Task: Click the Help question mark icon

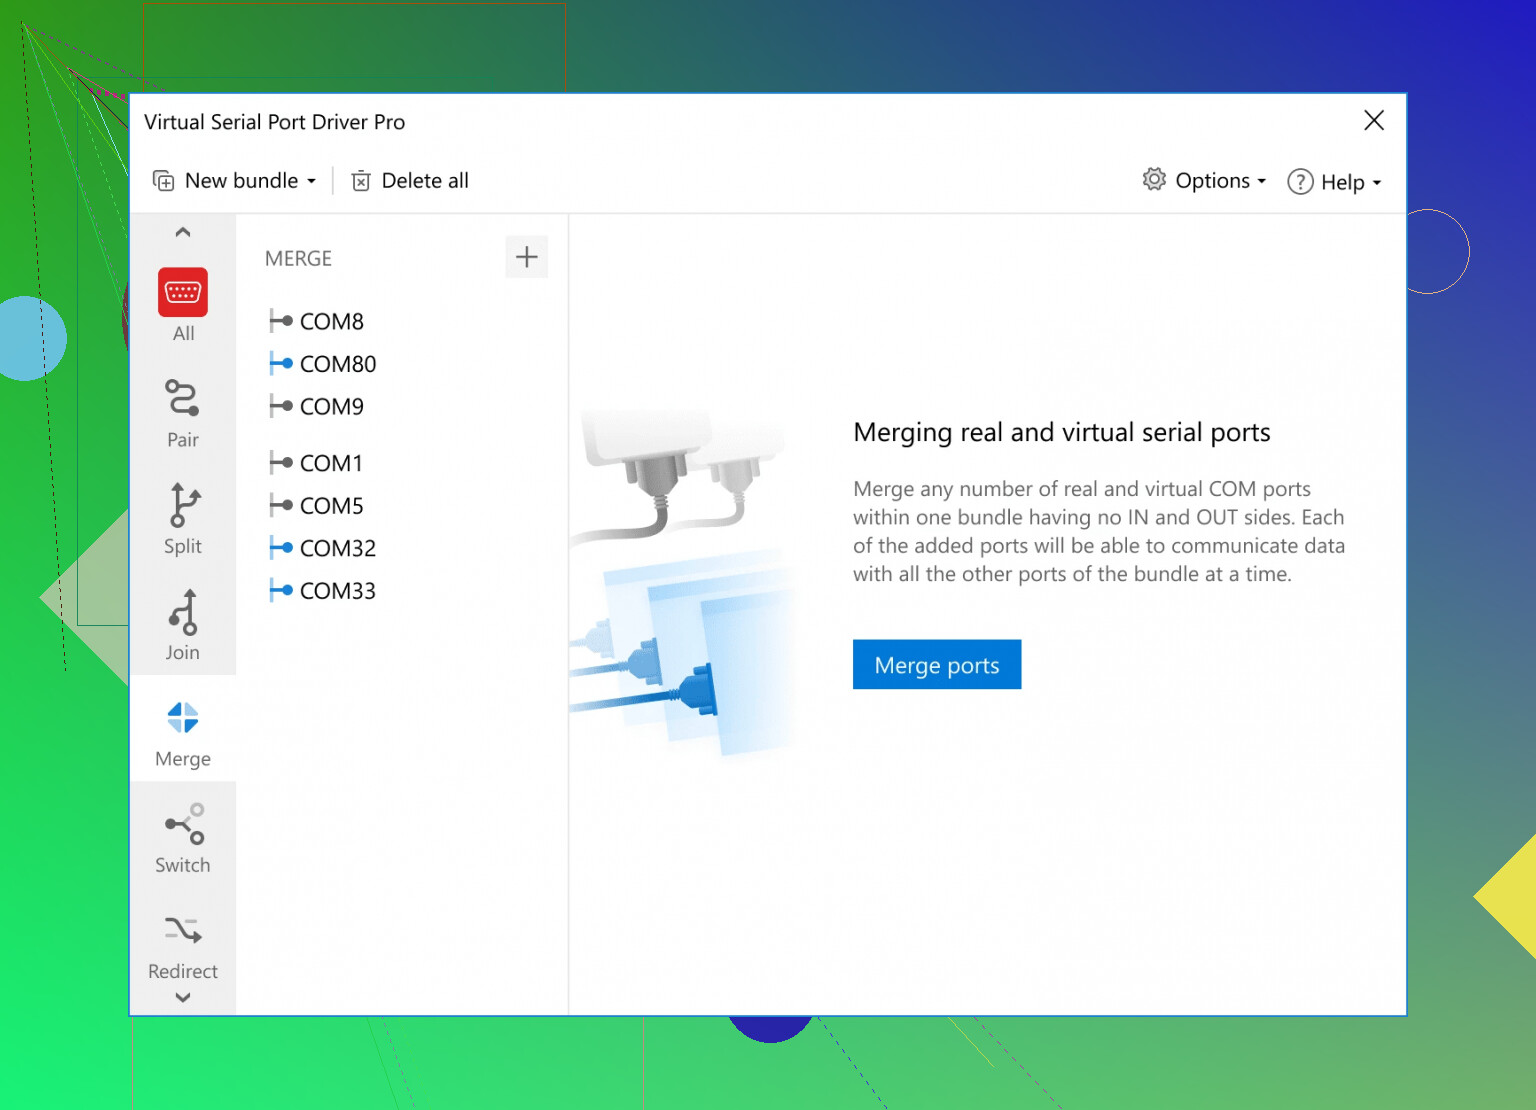Action: point(1300,182)
